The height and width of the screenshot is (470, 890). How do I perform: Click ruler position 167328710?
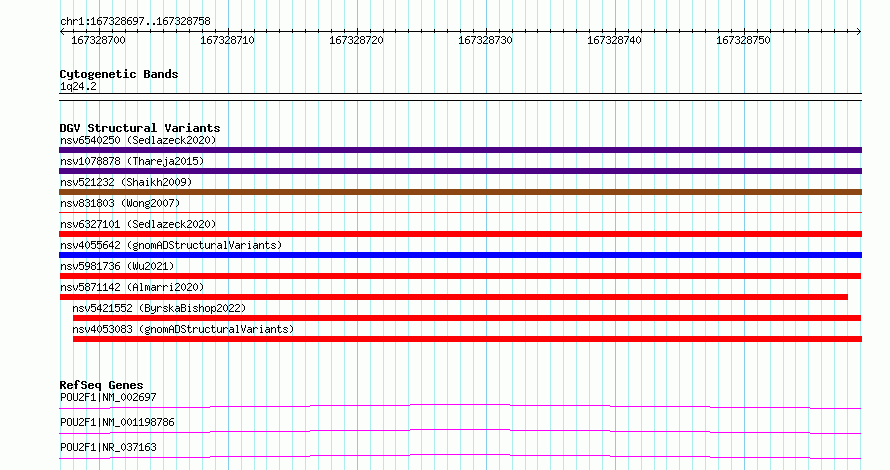point(227,40)
